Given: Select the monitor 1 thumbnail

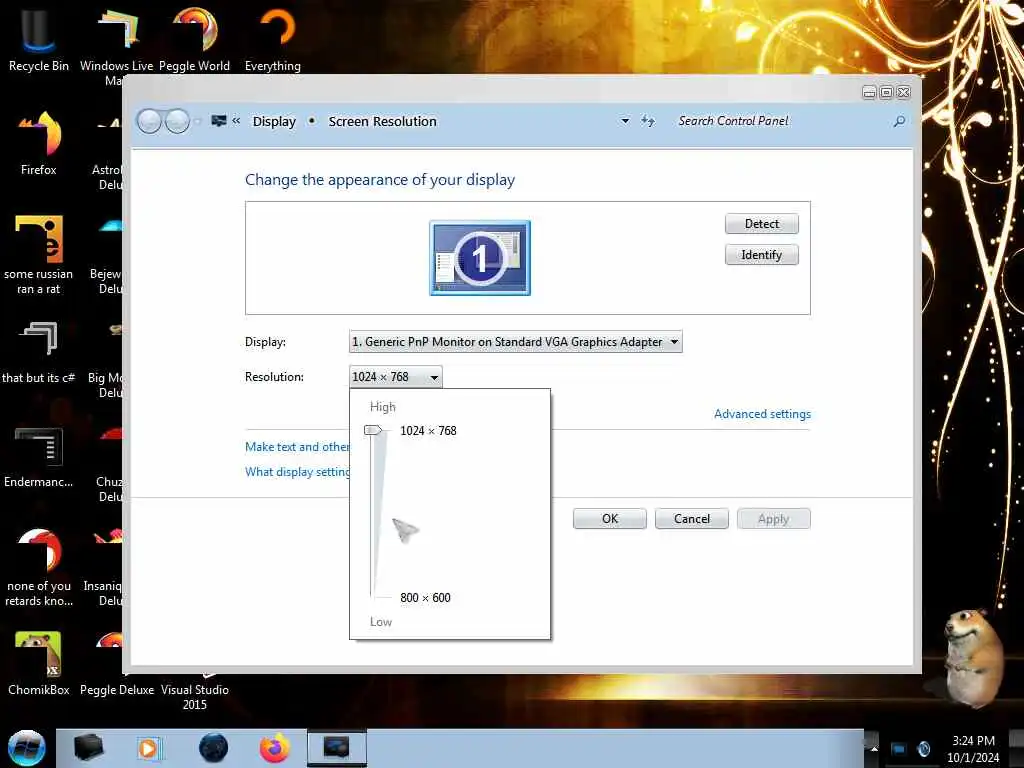Looking at the screenshot, I should pos(480,258).
